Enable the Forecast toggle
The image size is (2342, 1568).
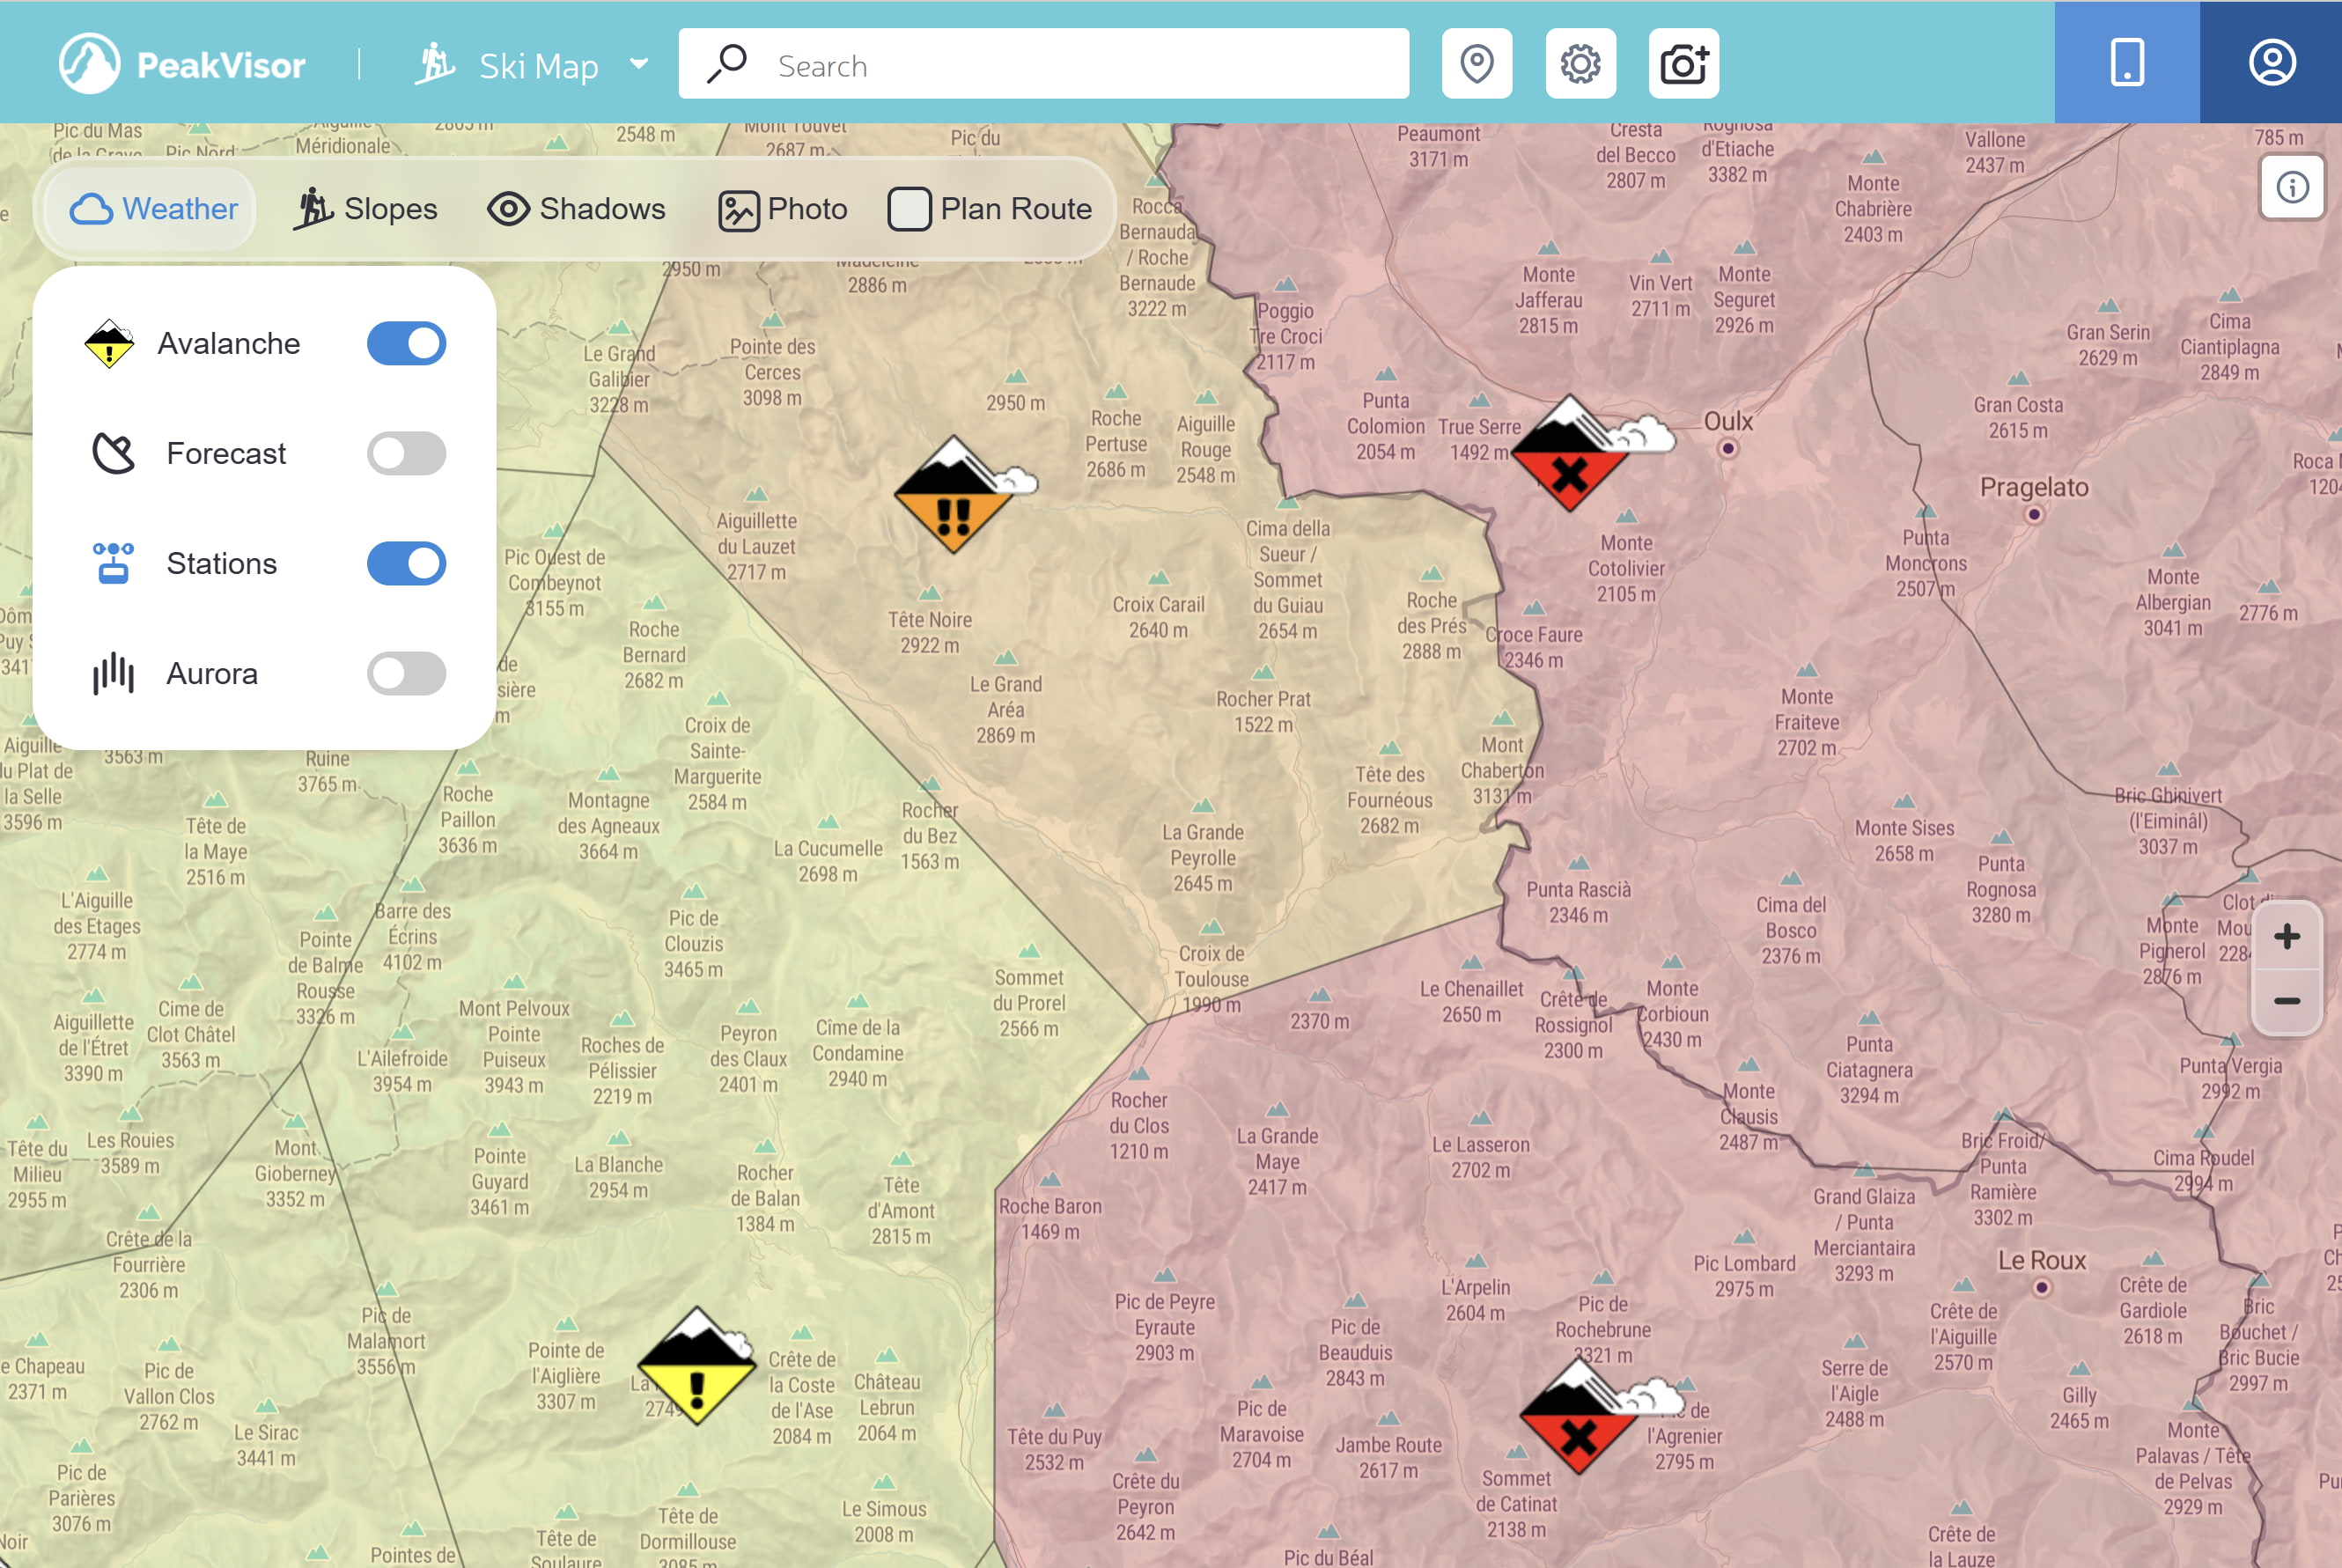click(x=406, y=453)
